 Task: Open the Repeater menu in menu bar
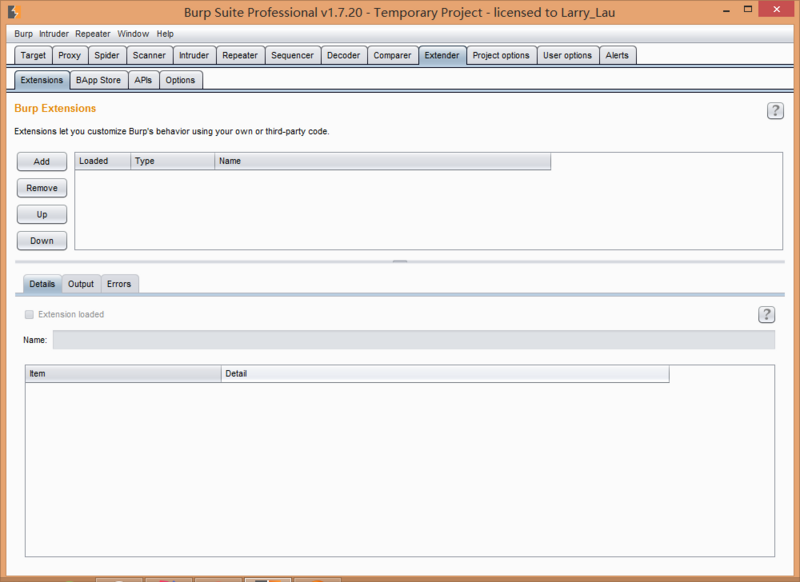92,34
